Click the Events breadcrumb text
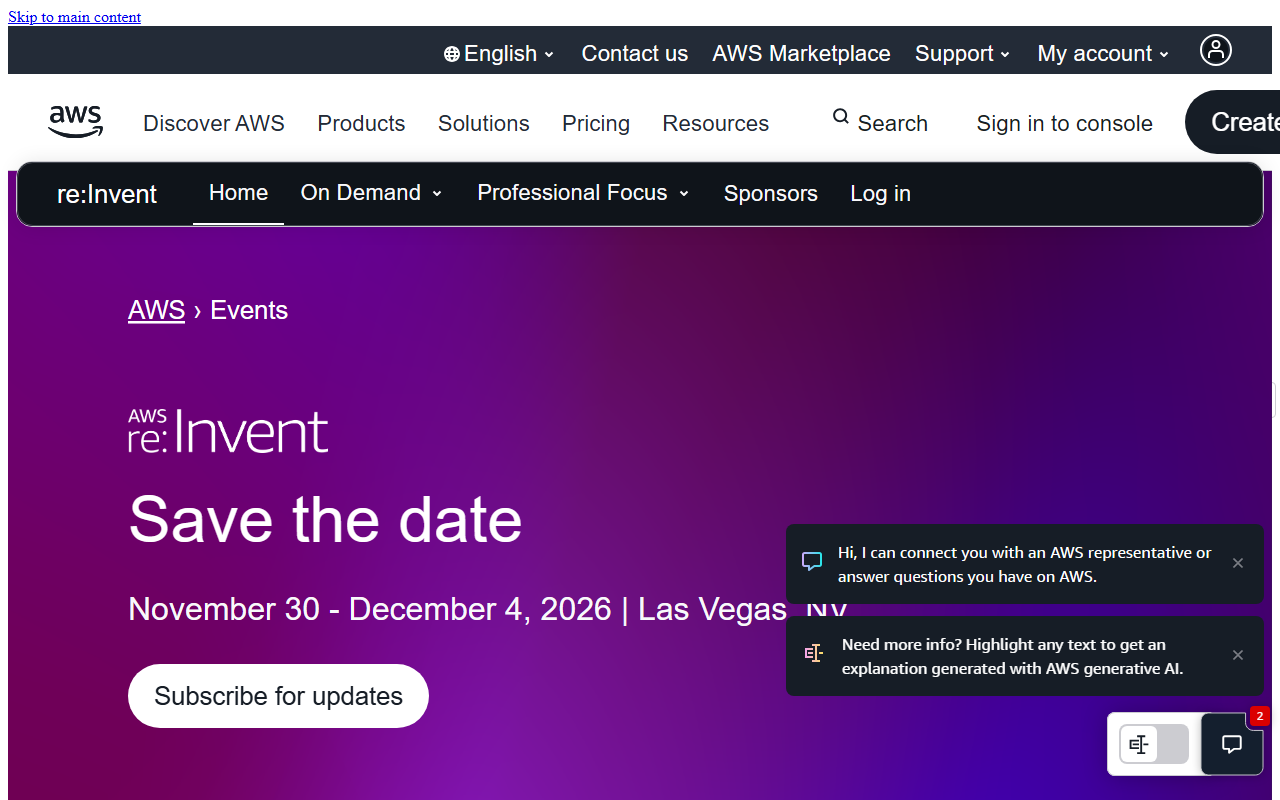The width and height of the screenshot is (1280, 800). 249,310
